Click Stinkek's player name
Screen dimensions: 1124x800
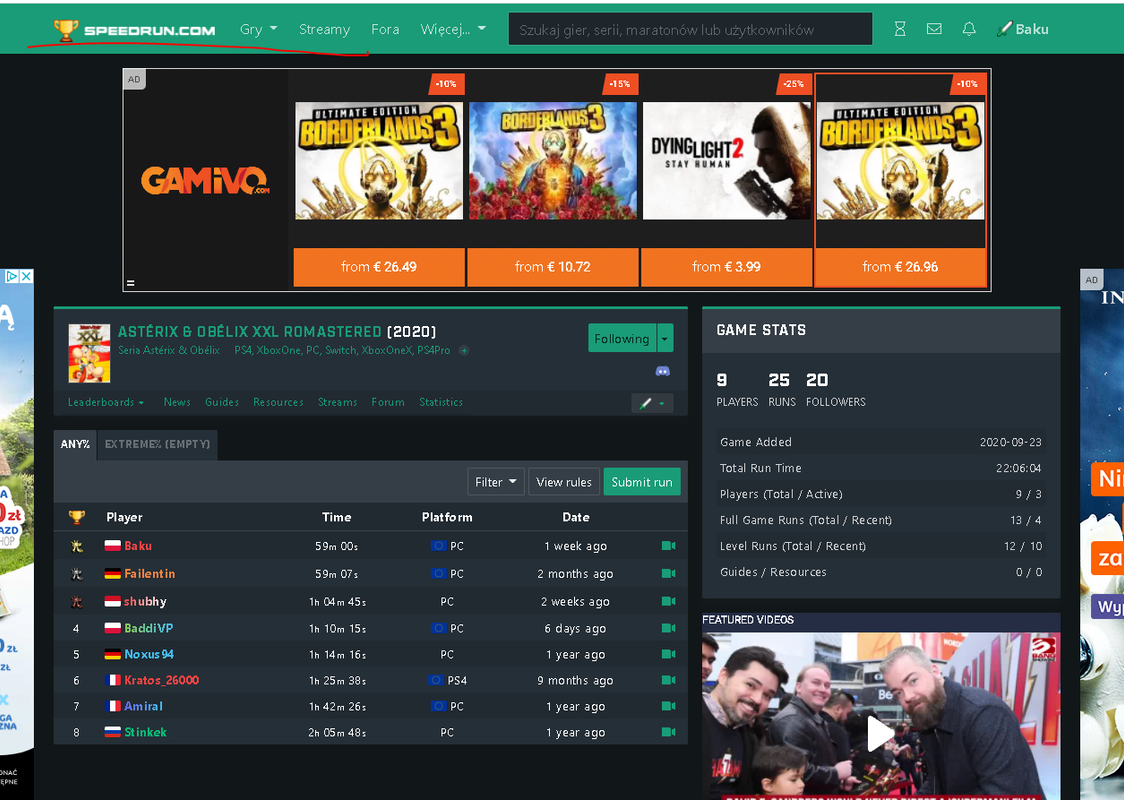[146, 732]
